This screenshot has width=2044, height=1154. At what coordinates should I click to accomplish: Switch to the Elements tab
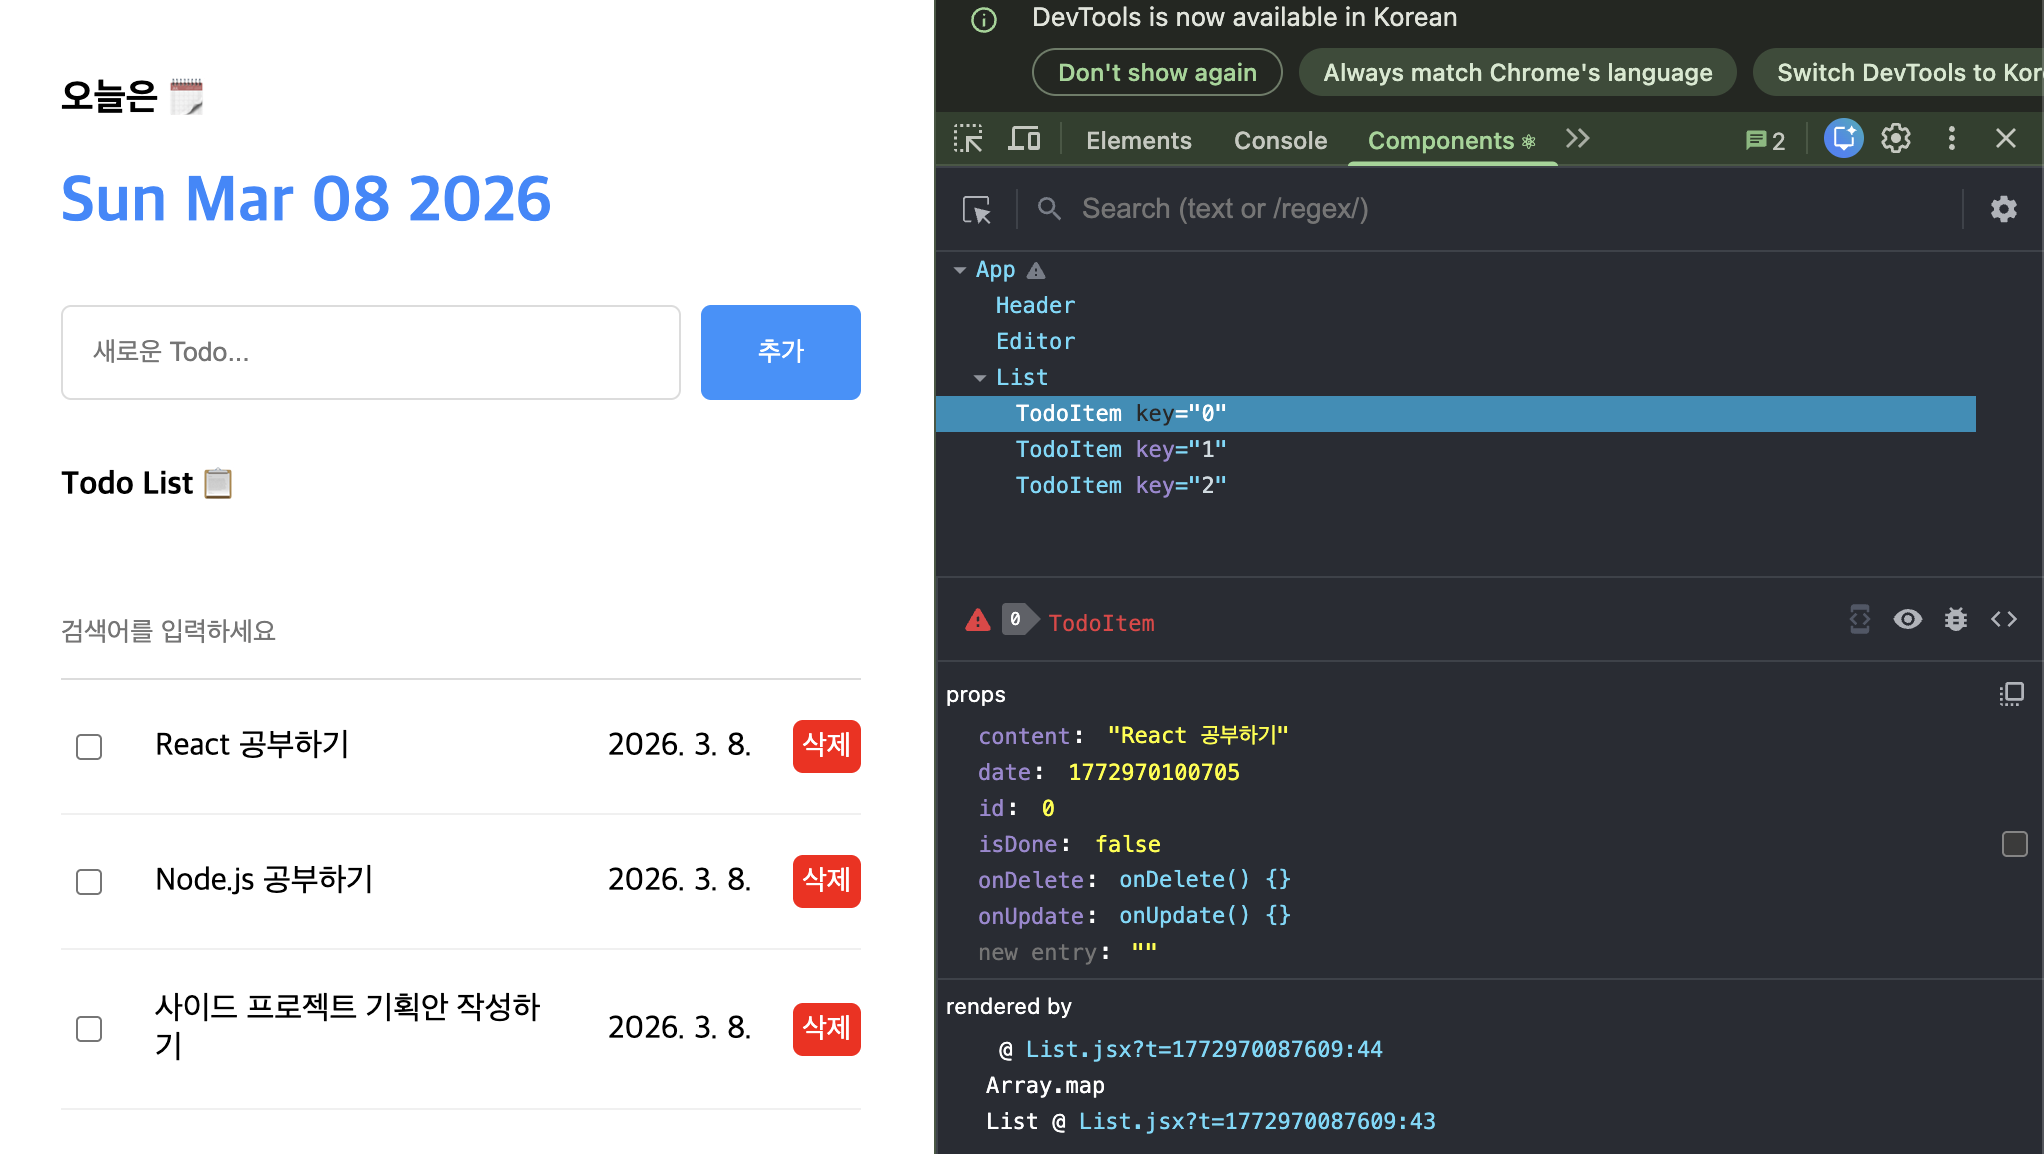pyautogui.click(x=1138, y=141)
